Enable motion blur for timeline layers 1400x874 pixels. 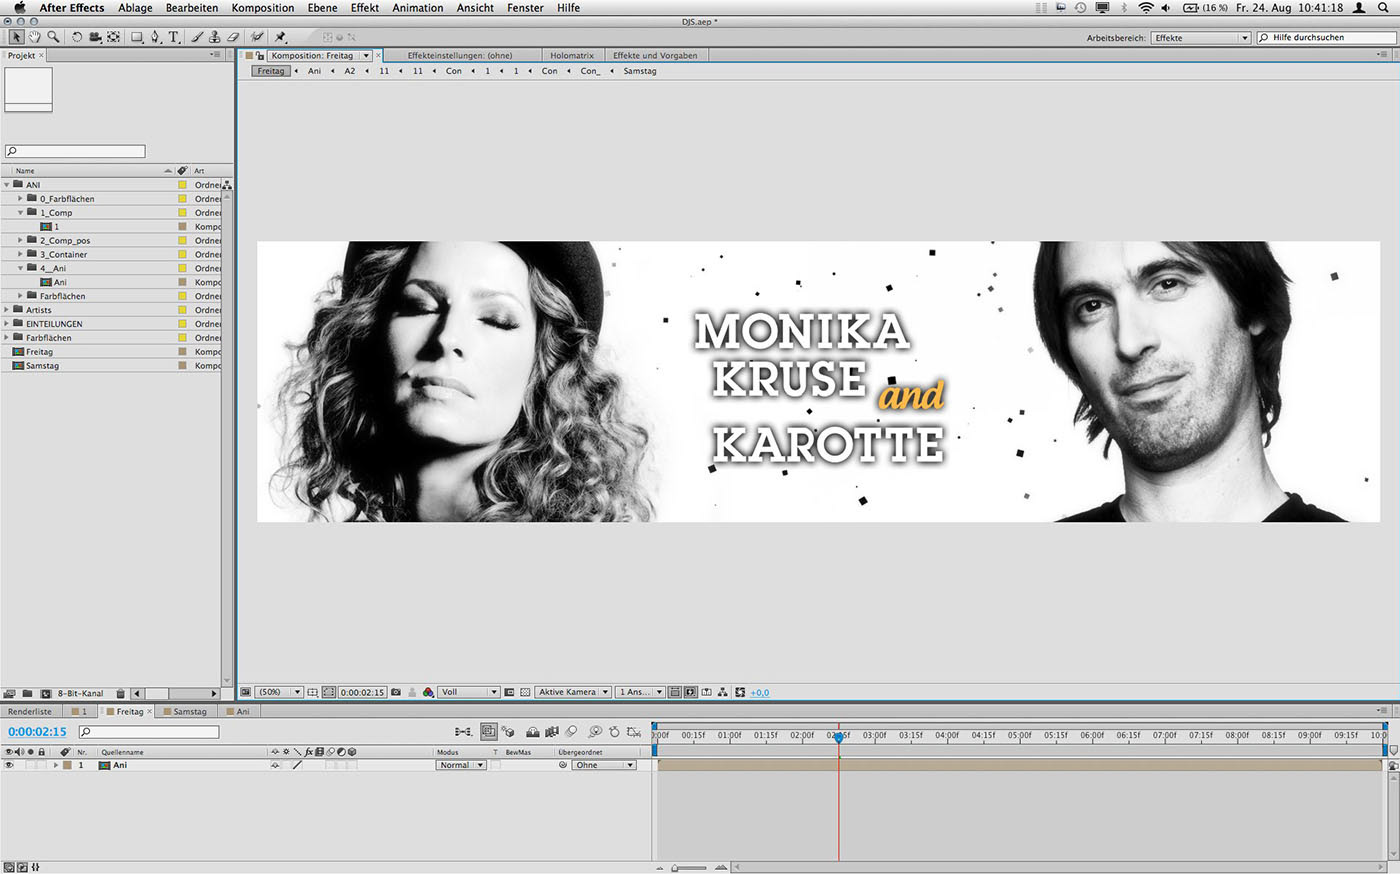(x=571, y=732)
